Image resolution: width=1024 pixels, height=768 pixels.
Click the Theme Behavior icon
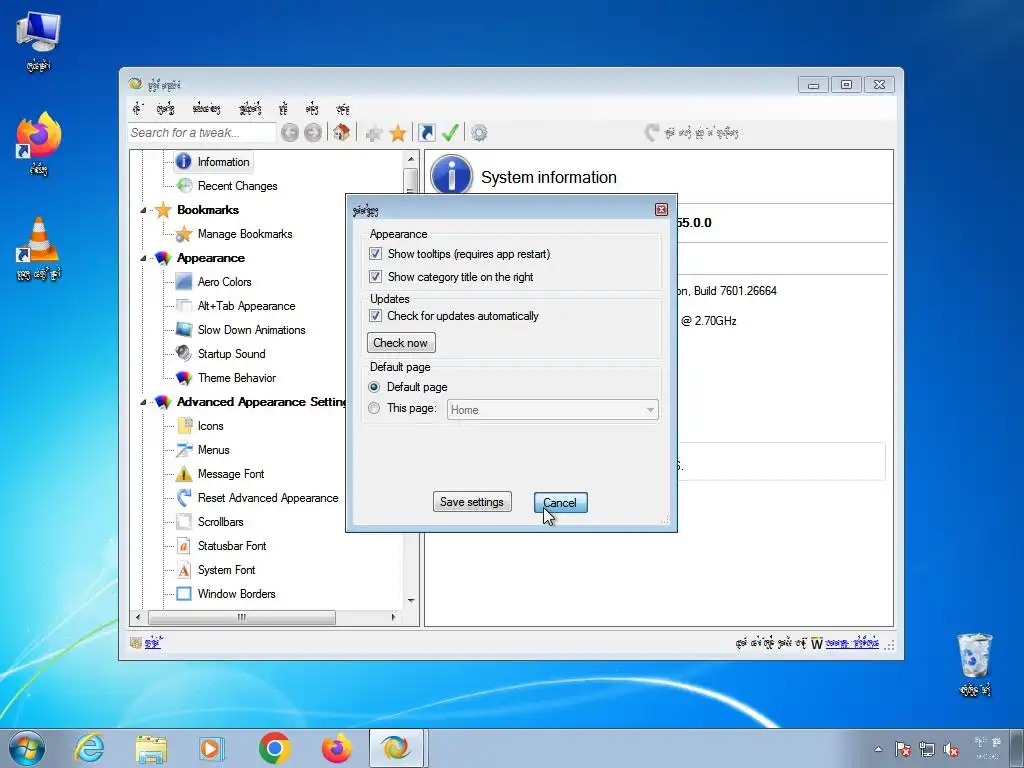coord(184,377)
